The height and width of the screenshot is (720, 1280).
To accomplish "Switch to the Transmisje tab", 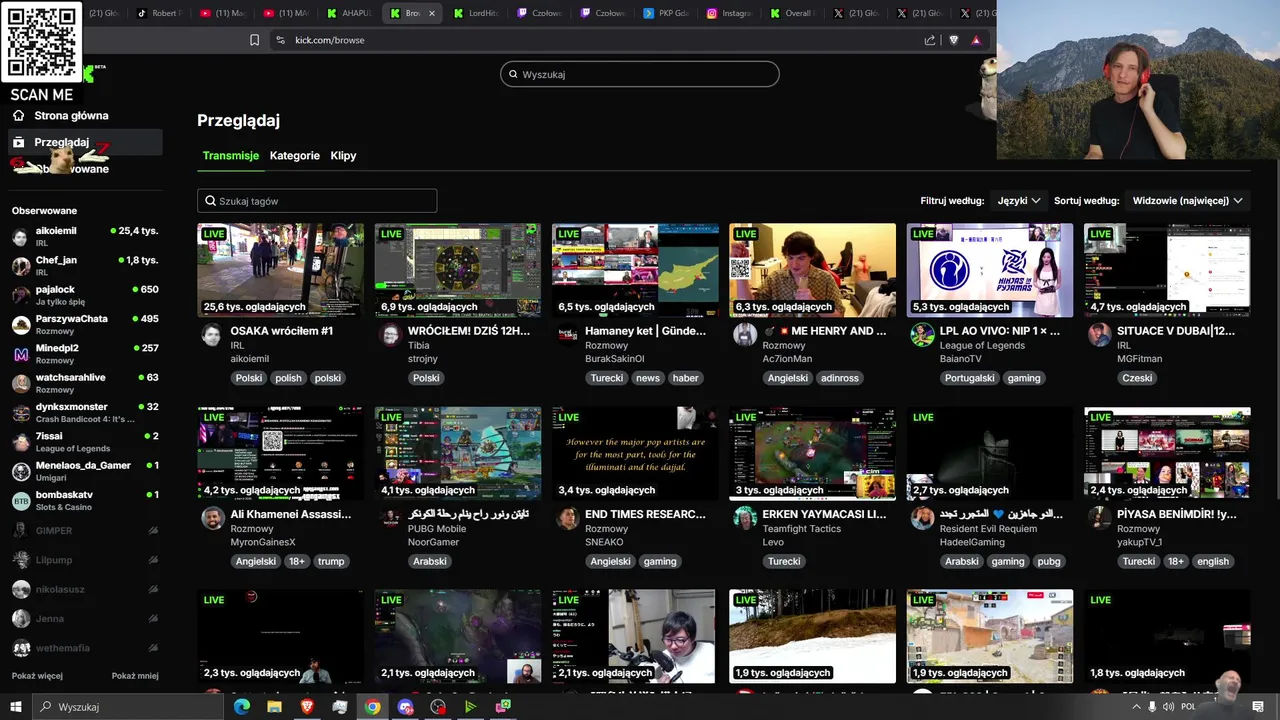I will click(231, 156).
